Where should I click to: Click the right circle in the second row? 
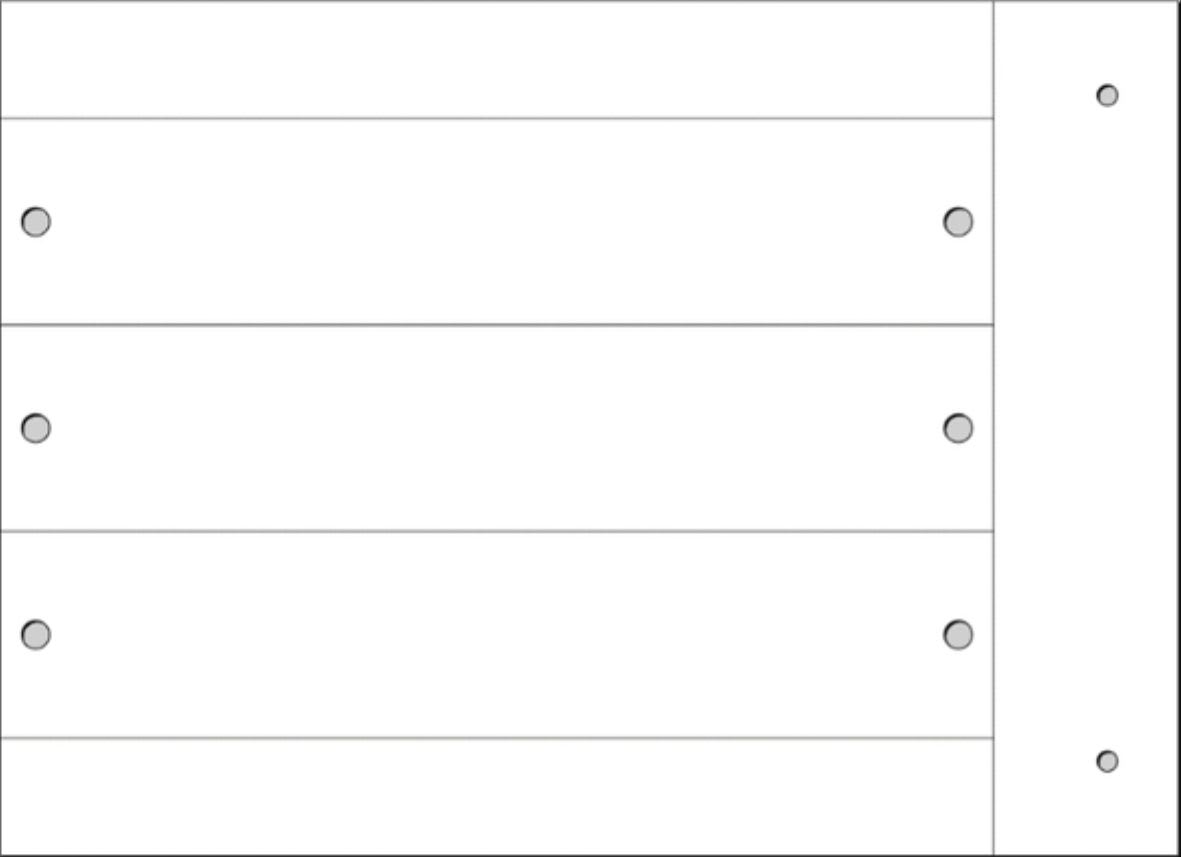click(x=958, y=221)
